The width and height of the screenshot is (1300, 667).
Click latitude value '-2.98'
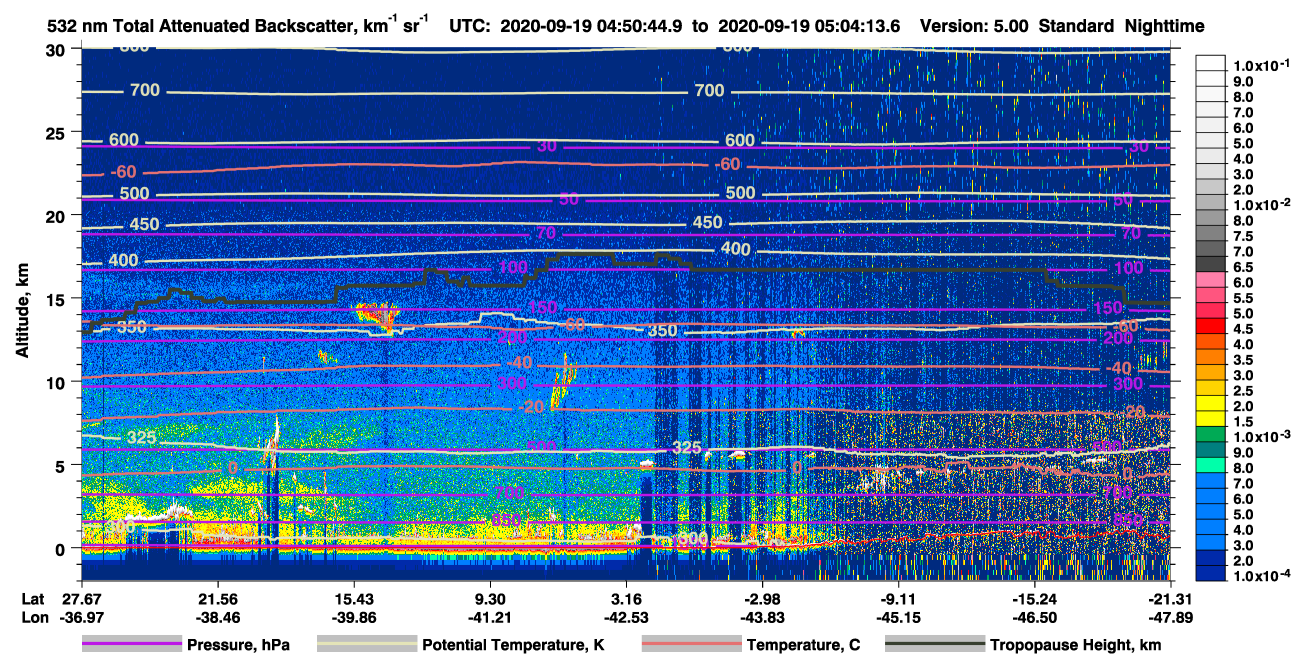click(762, 598)
